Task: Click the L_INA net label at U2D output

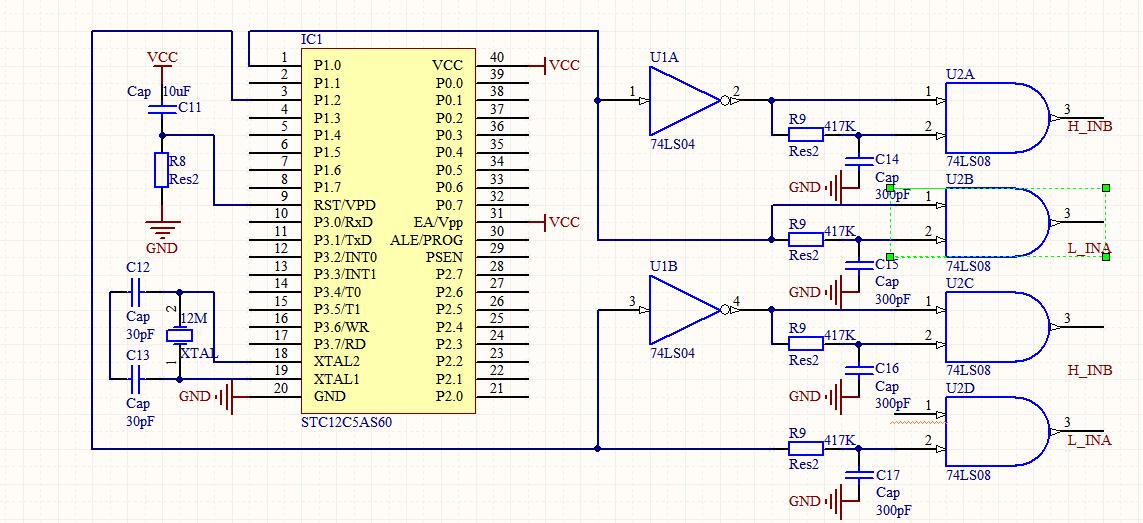Action: 1090,440
